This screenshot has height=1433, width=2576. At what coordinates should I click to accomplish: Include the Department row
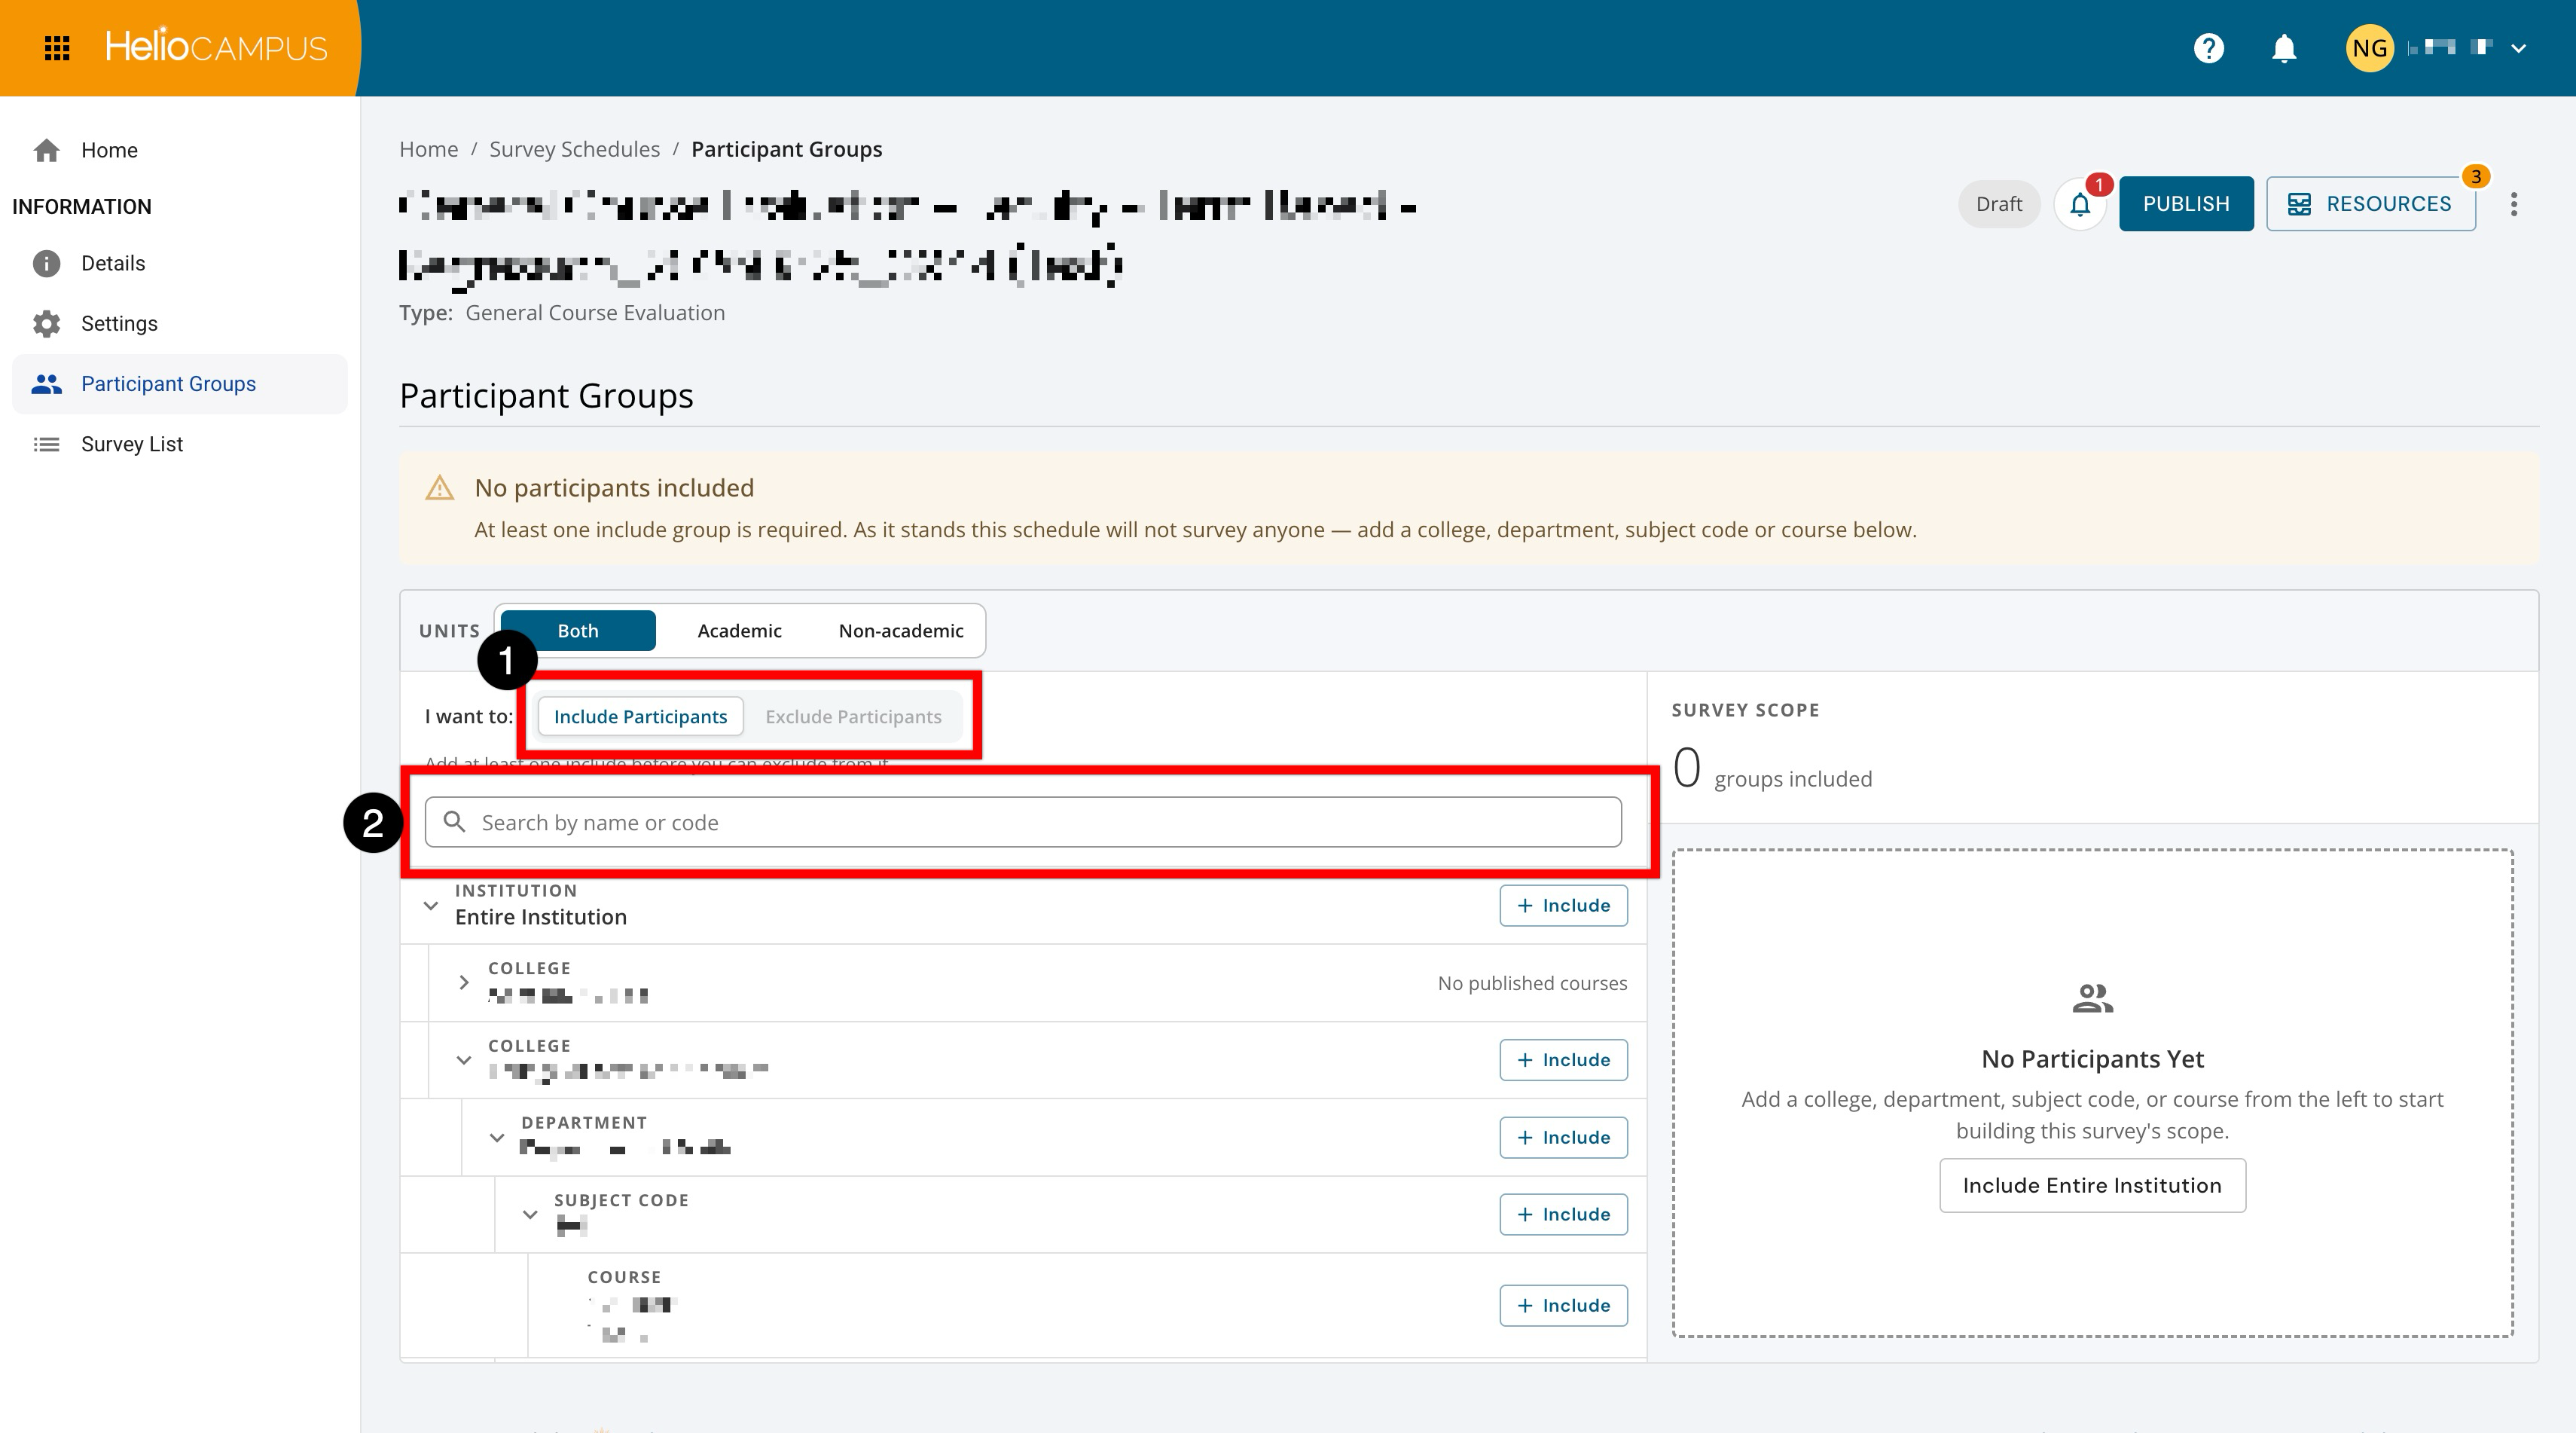point(1563,1137)
